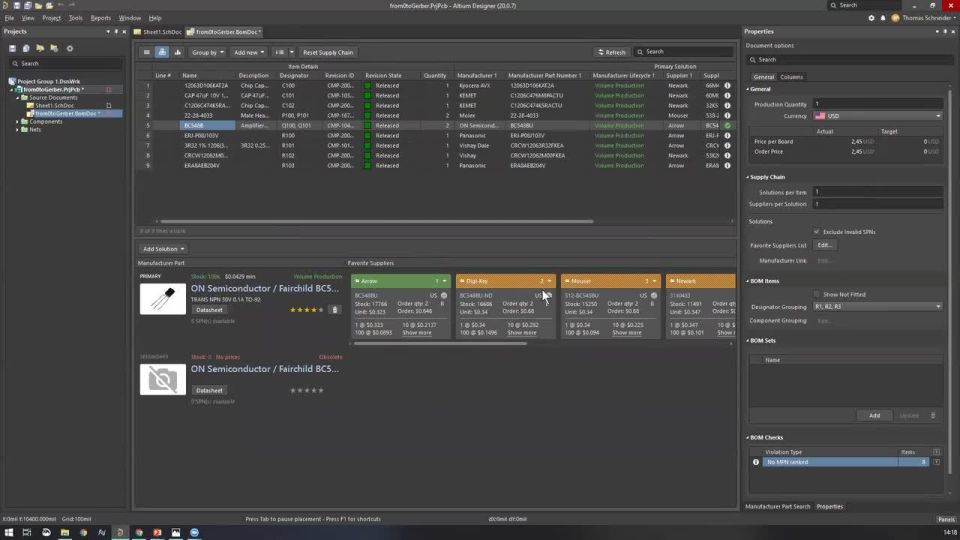Click the open project folder icon in Projects panel

click(x=40, y=48)
